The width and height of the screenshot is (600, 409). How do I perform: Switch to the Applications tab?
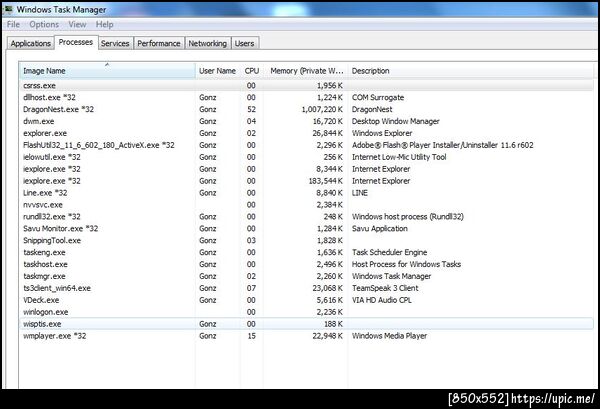pyautogui.click(x=31, y=43)
